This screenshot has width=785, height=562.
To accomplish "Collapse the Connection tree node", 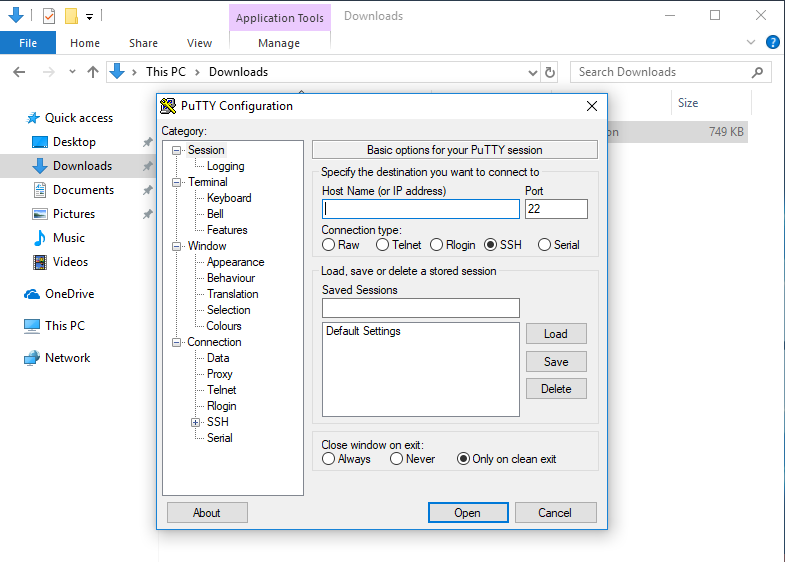I will point(176,342).
